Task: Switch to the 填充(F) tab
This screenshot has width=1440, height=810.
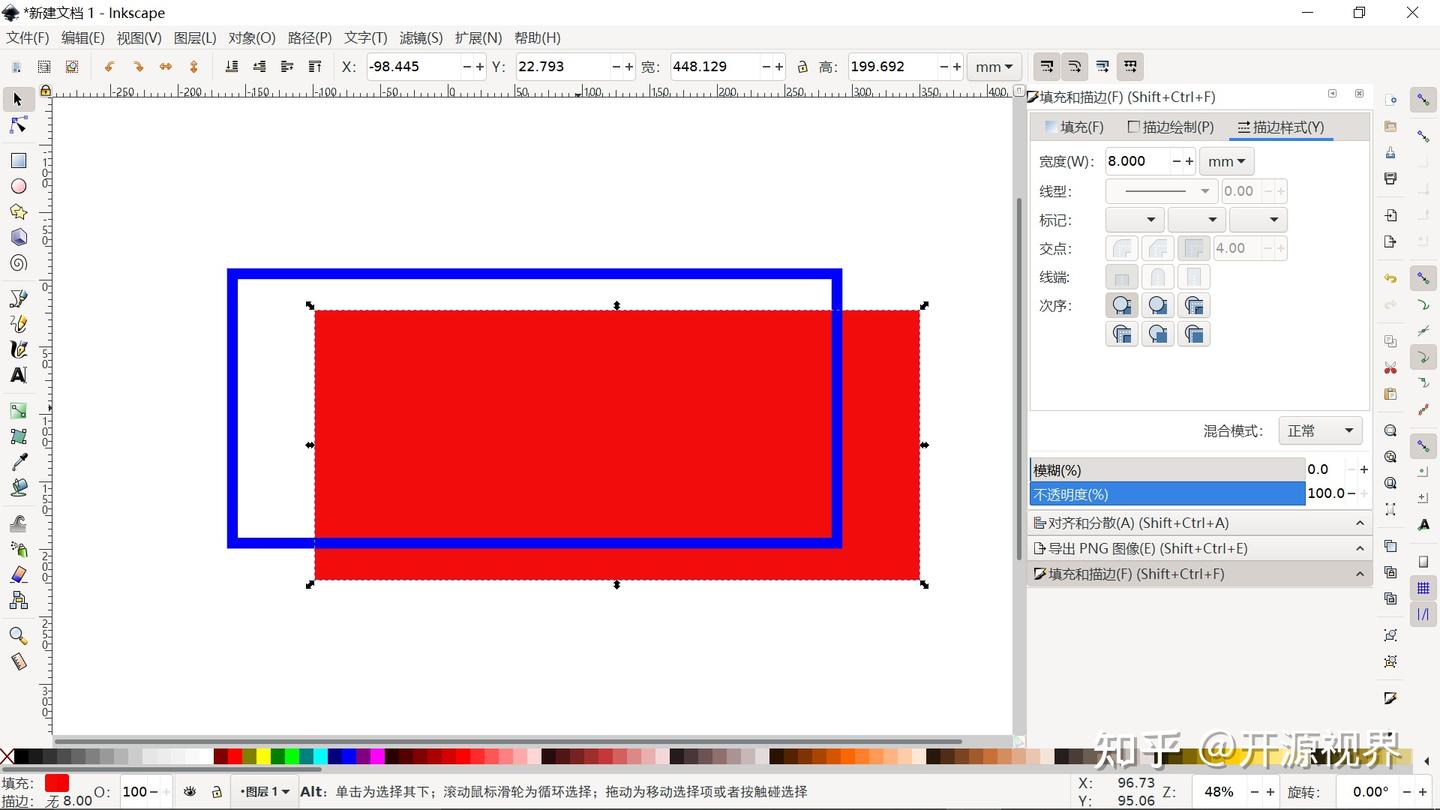Action: pos(1074,127)
